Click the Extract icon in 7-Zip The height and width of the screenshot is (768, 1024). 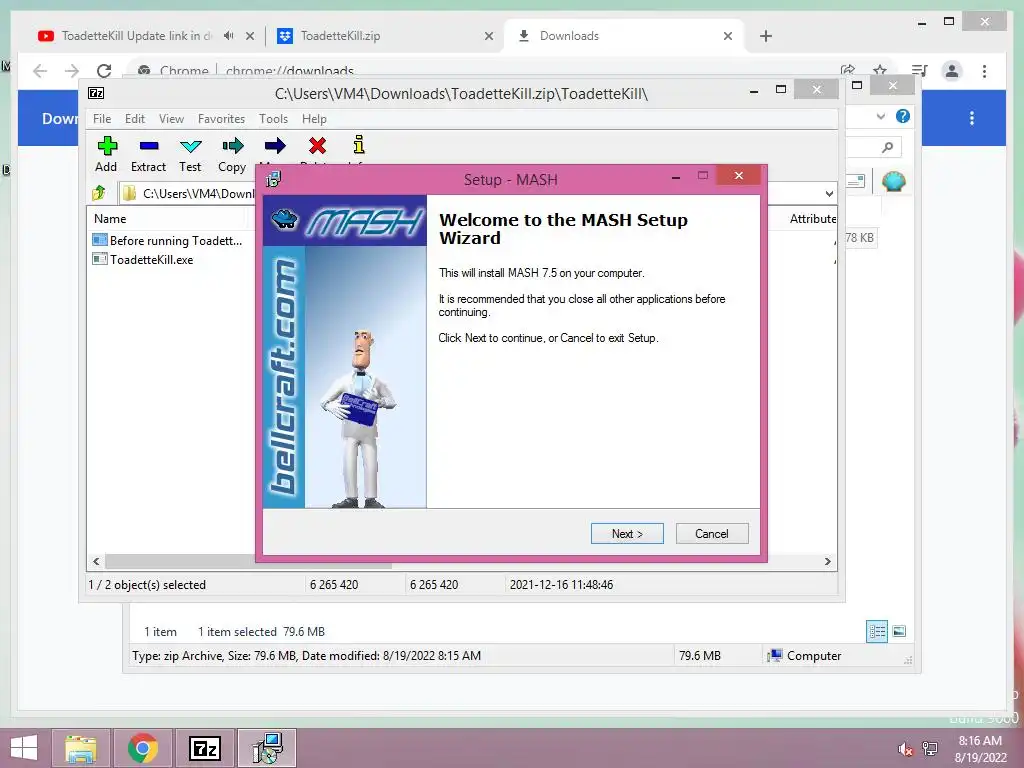pos(148,154)
